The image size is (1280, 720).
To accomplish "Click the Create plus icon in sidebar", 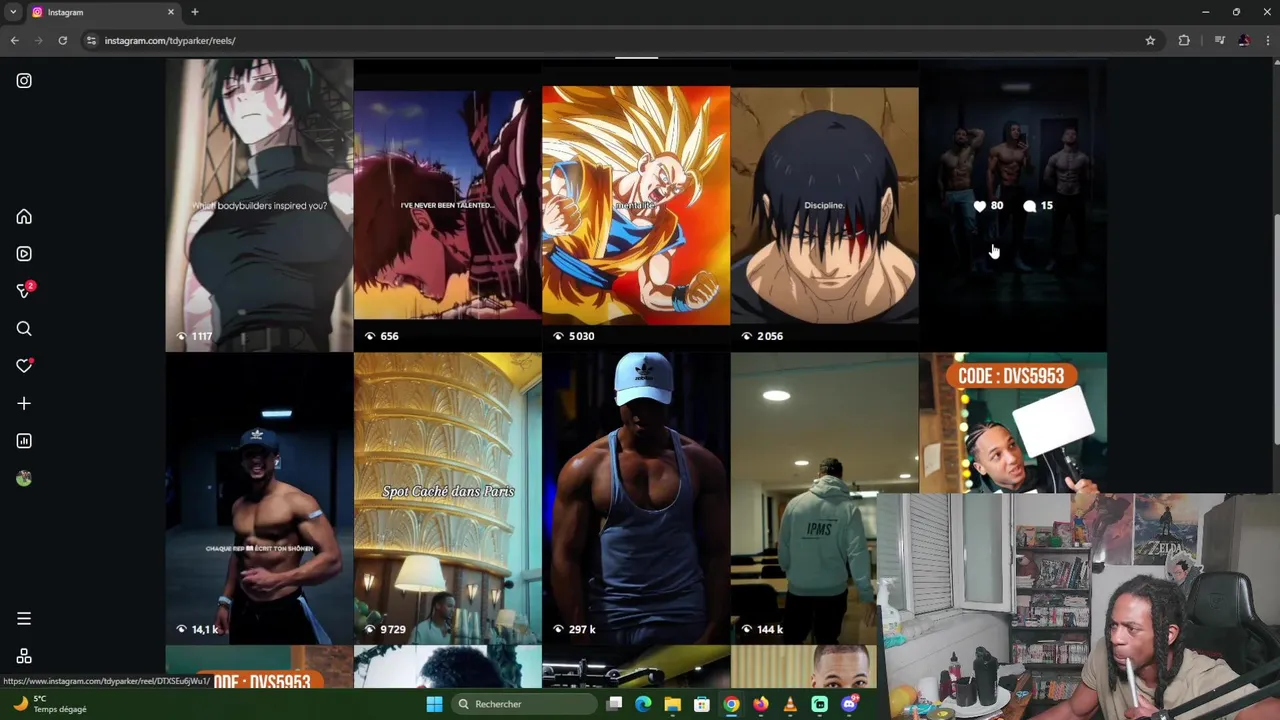I will (24, 403).
